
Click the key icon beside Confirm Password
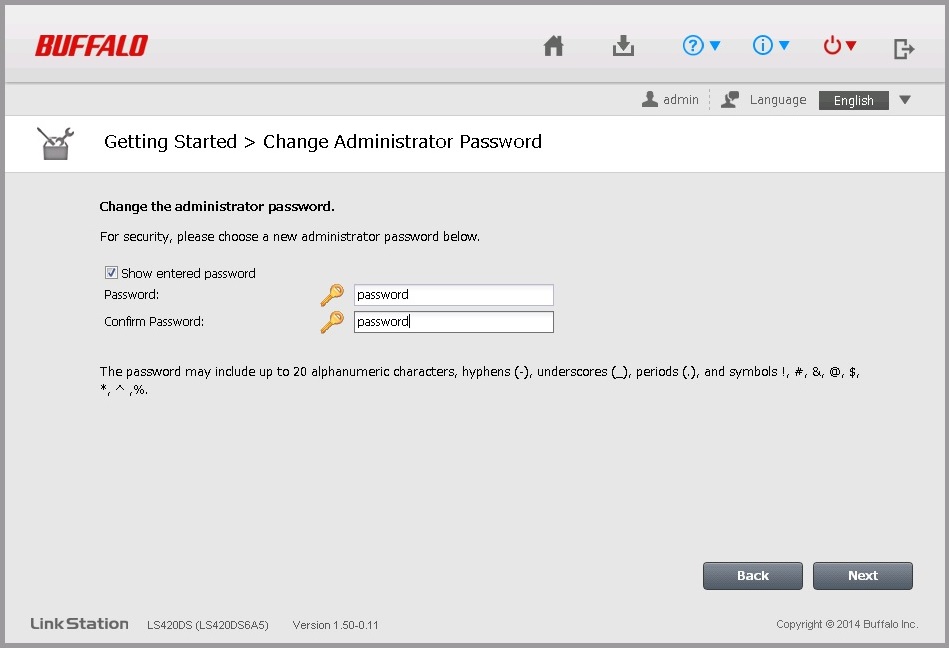coord(332,322)
